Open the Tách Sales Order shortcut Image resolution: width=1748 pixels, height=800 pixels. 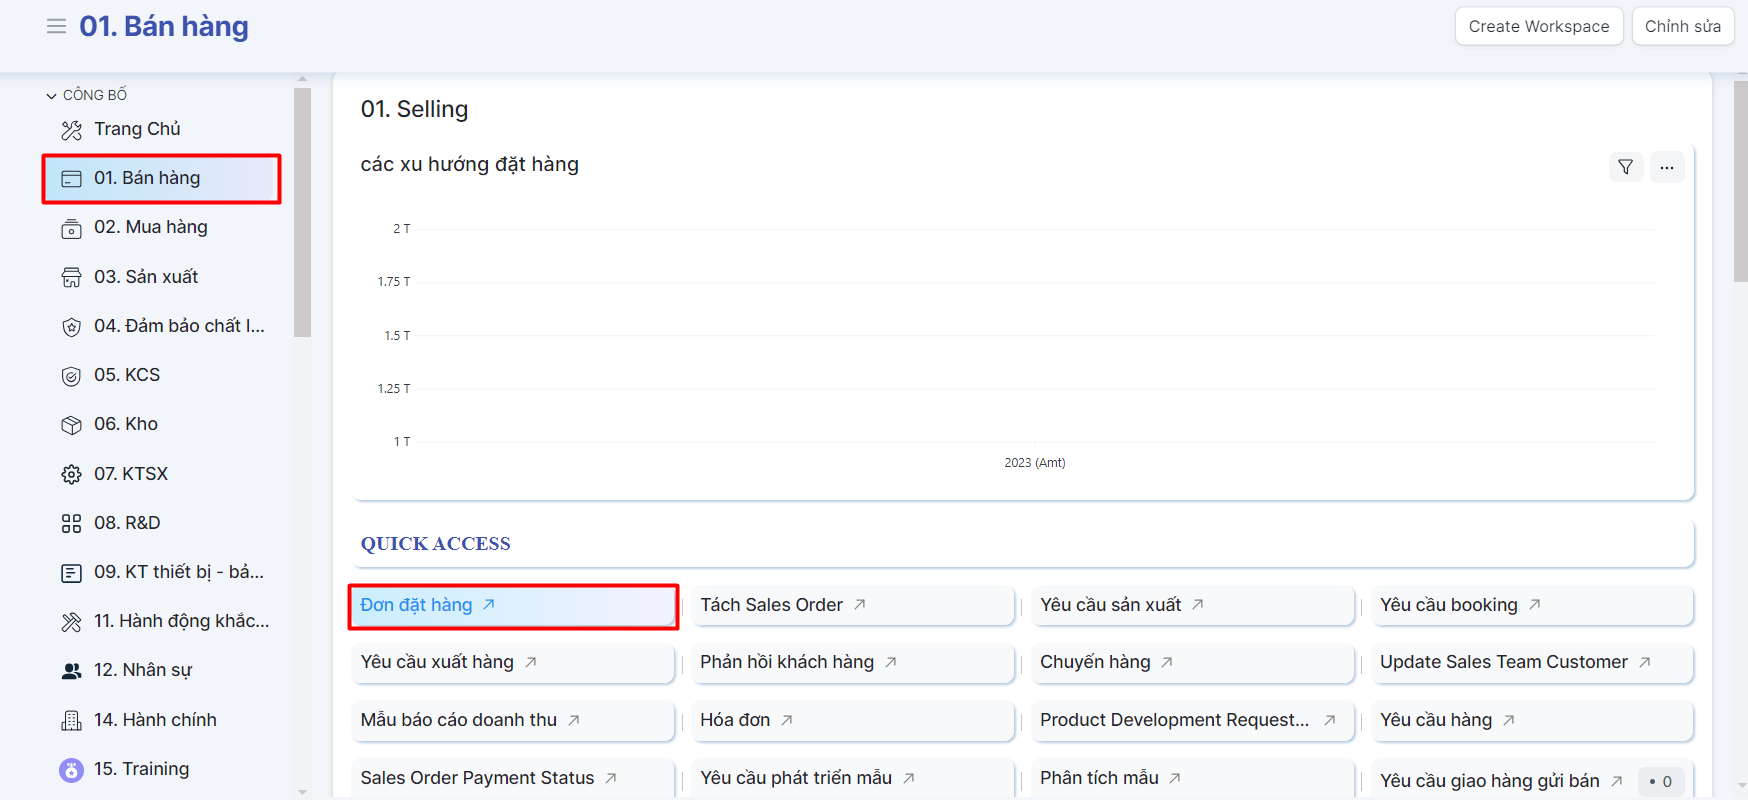pos(772,605)
